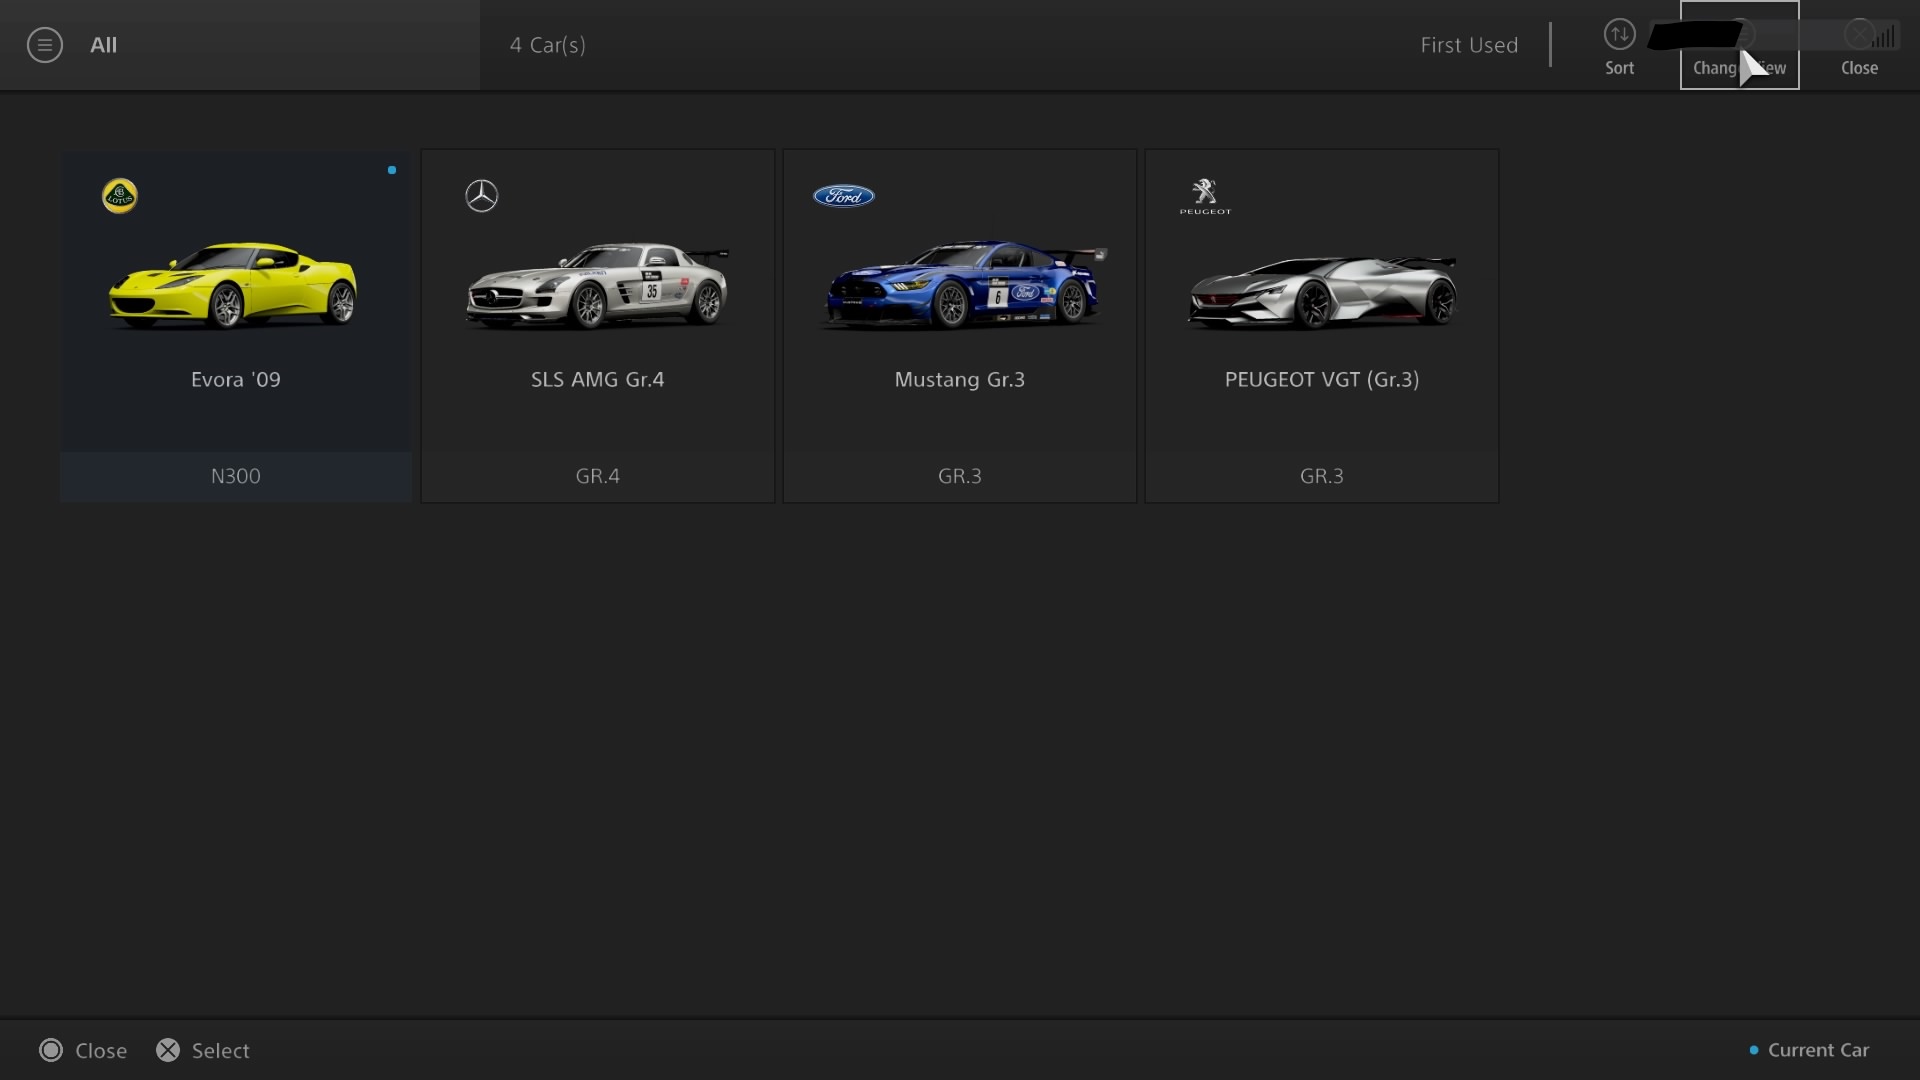Click the 4 Car(s) count text
The width and height of the screenshot is (1920, 1080).
coord(548,45)
